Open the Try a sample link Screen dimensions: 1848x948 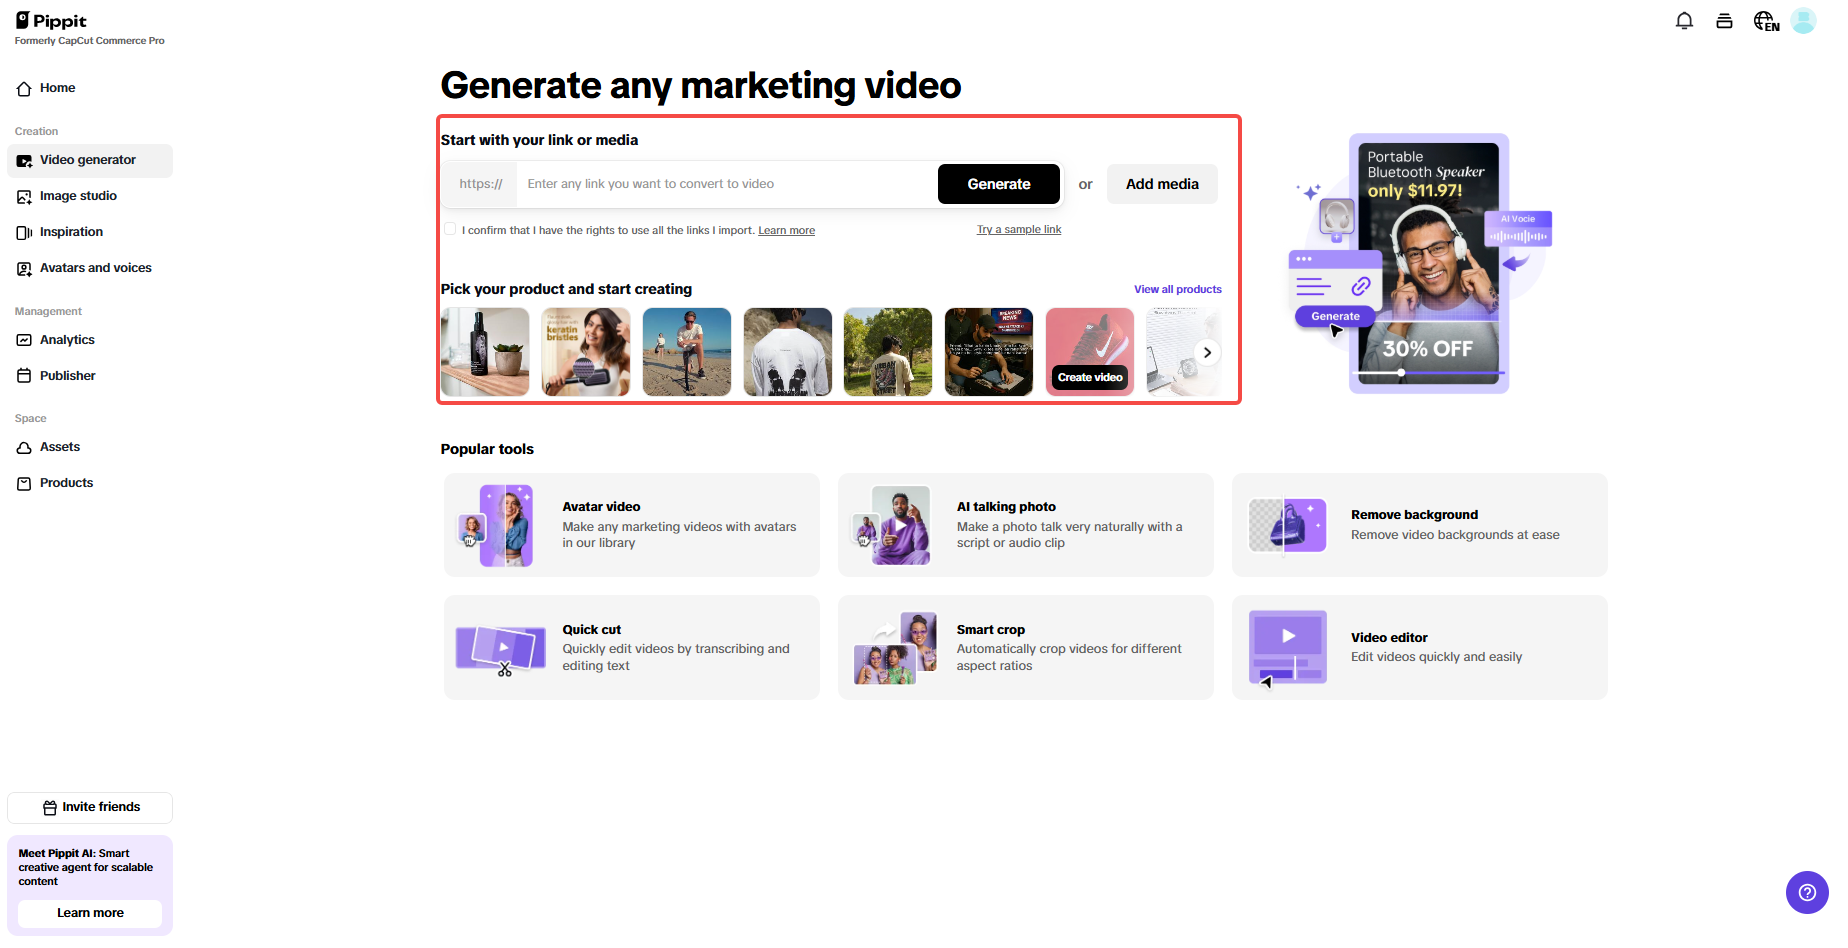(x=1019, y=230)
